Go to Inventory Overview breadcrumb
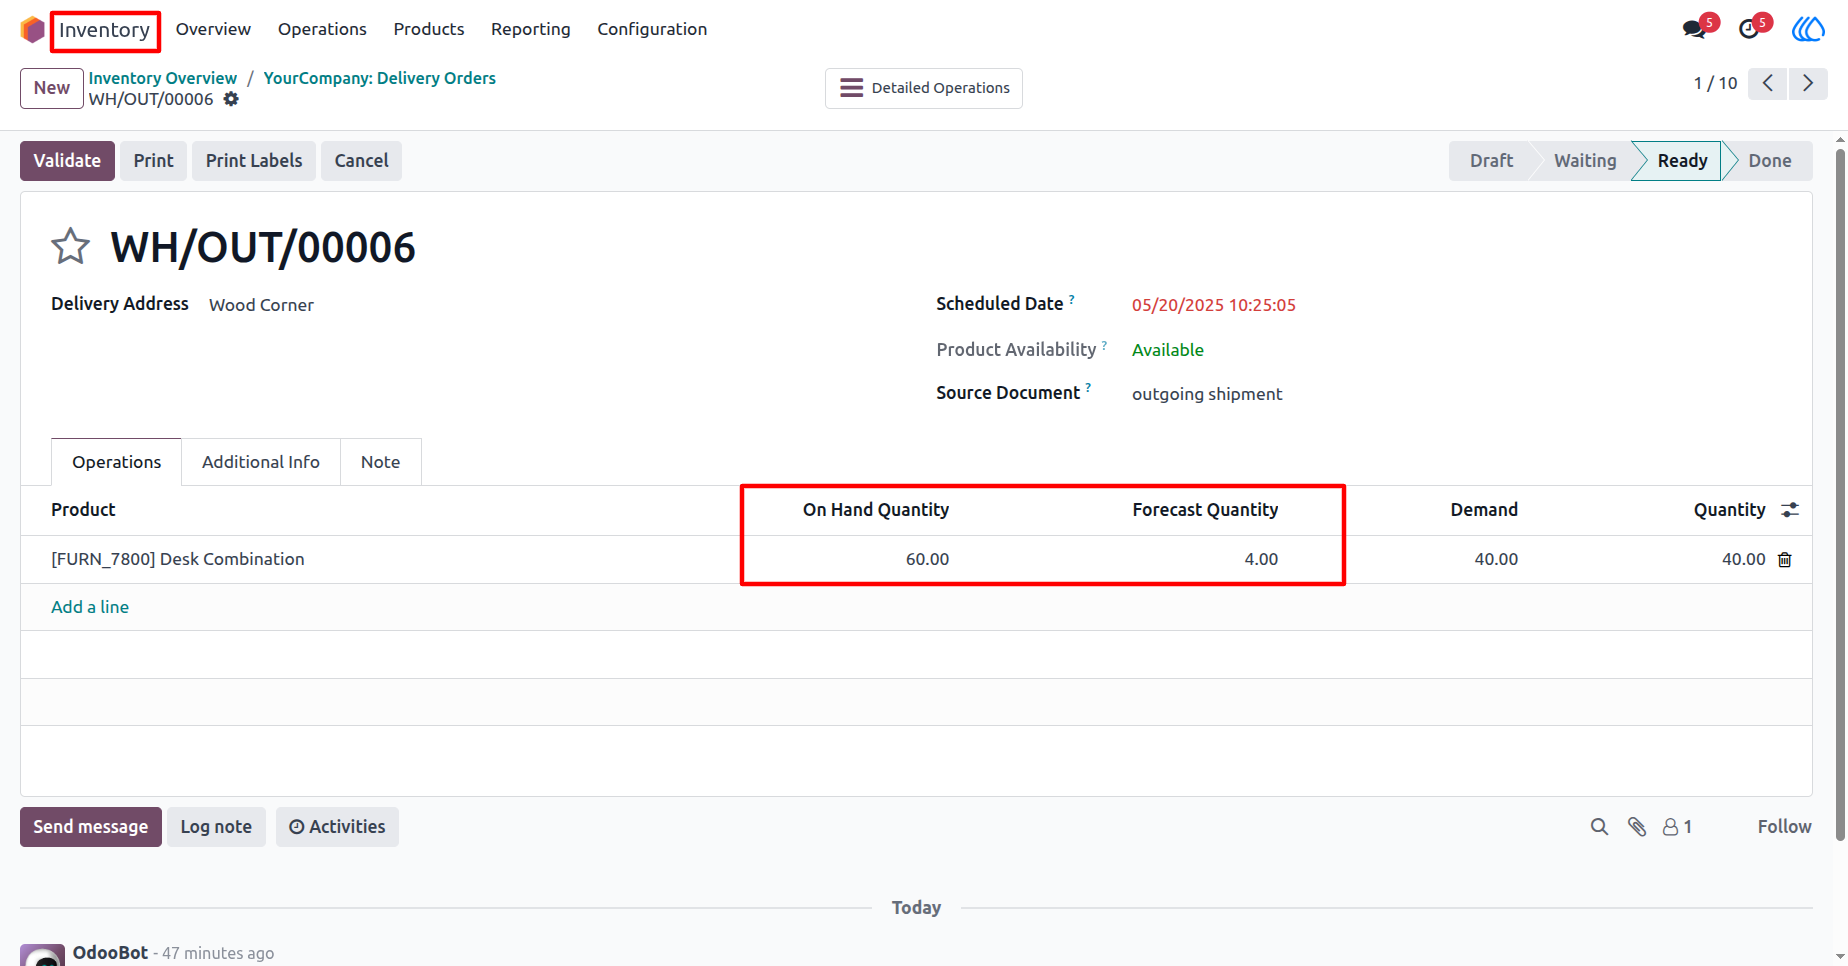This screenshot has height=966, width=1848. point(163,78)
